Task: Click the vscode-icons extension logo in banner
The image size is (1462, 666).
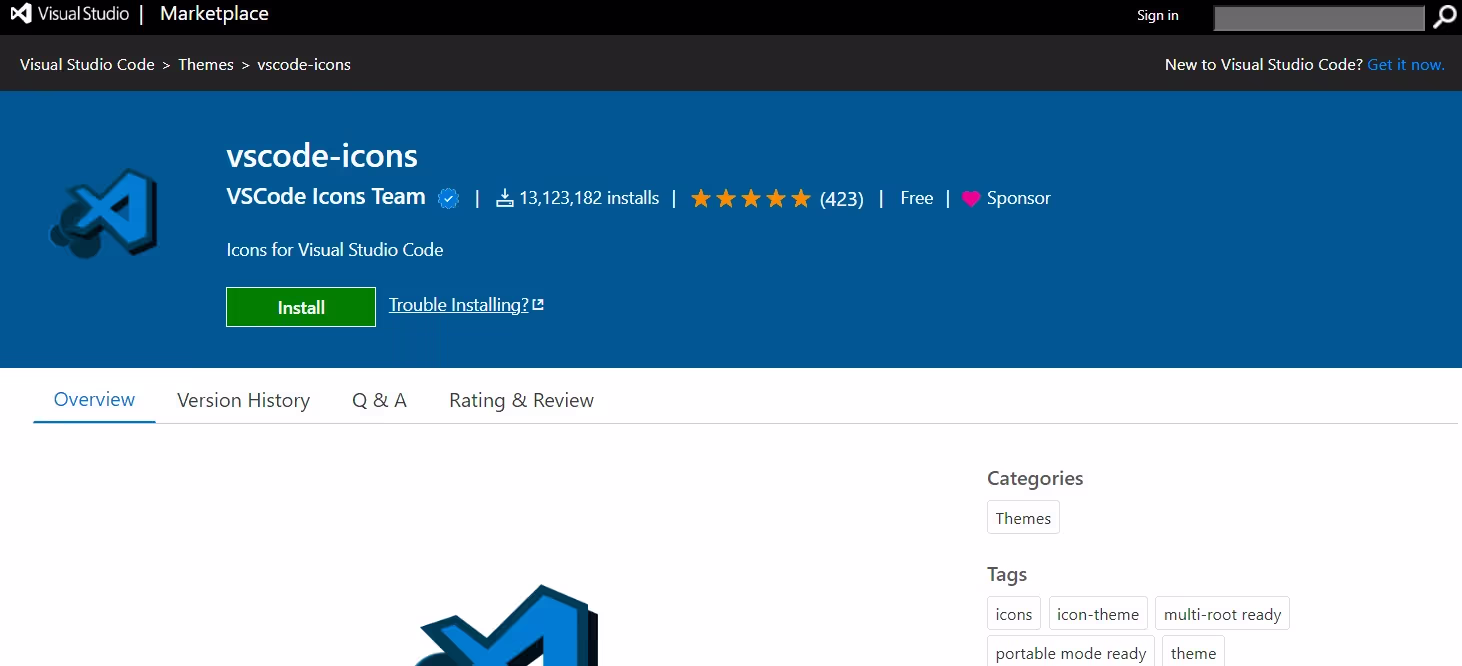Action: click(104, 214)
